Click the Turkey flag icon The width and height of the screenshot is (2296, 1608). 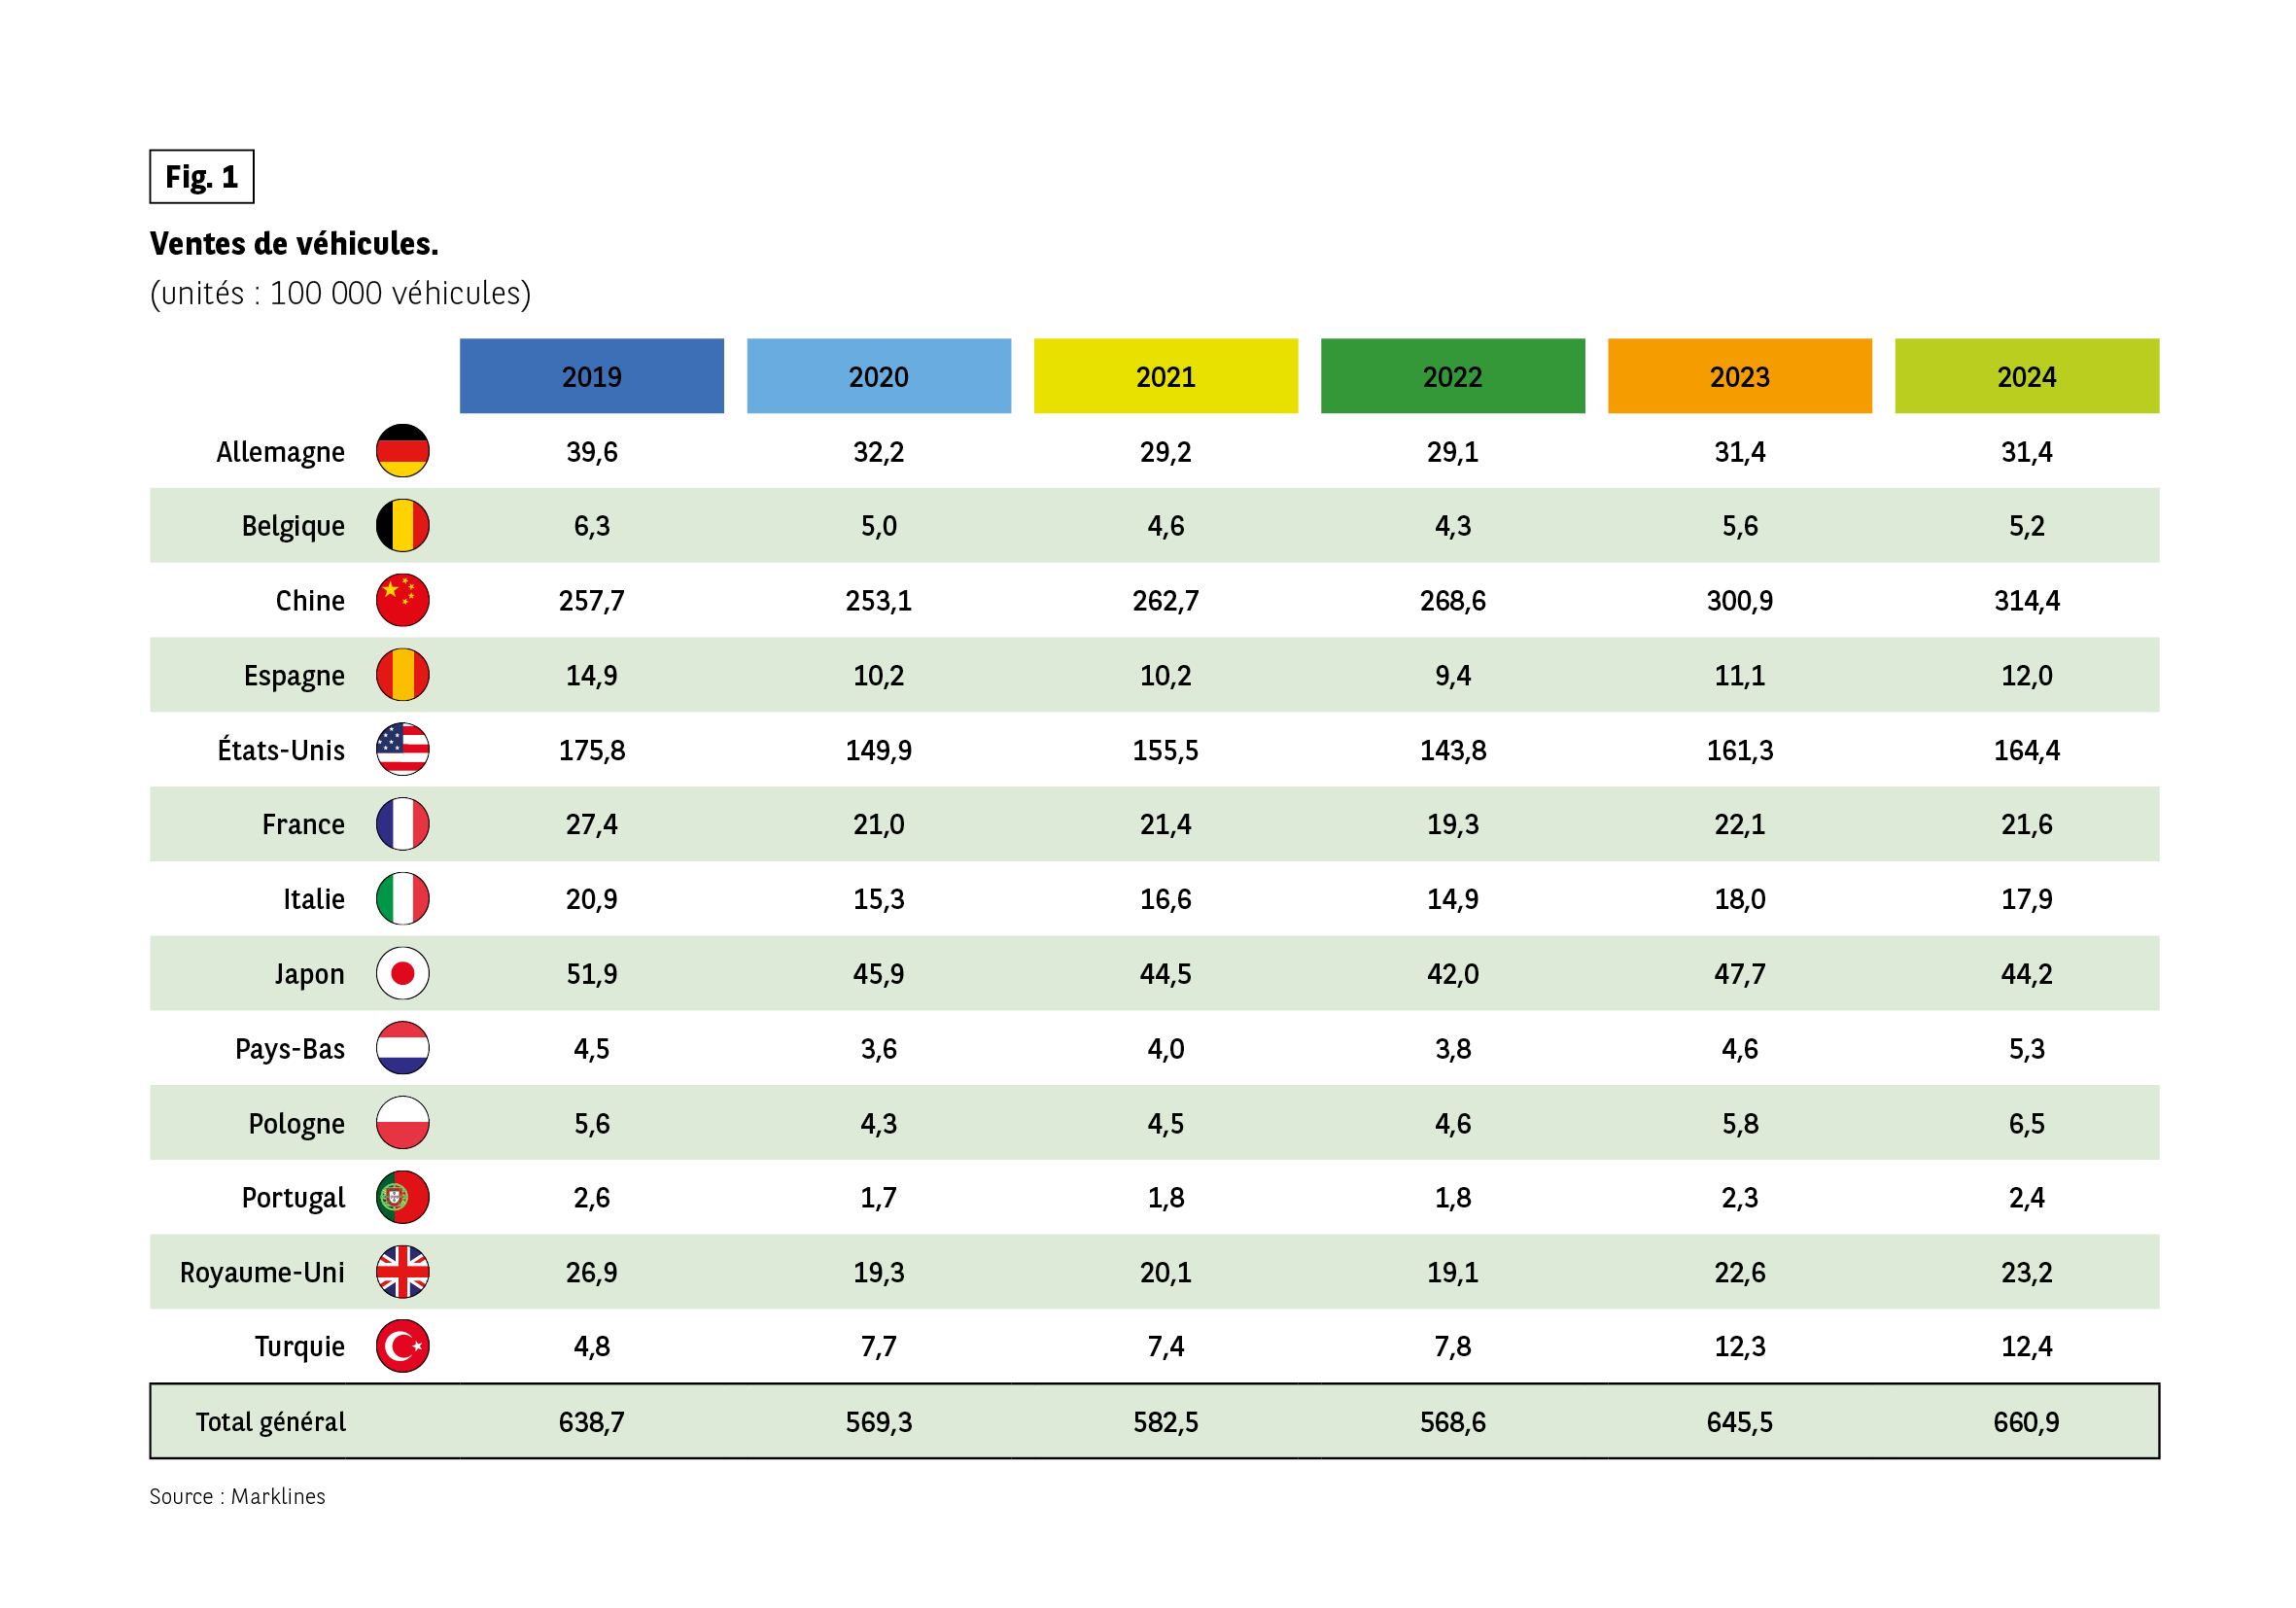(402, 1346)
